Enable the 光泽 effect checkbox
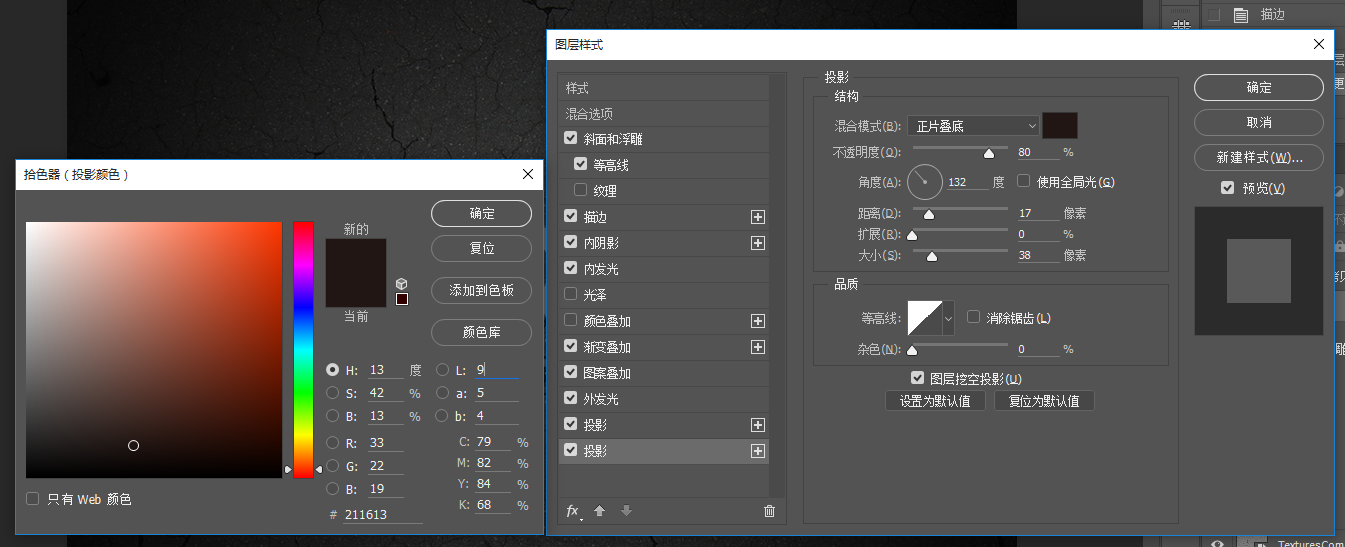Viewport: 1345px width, 547px height. click(571, 295)
